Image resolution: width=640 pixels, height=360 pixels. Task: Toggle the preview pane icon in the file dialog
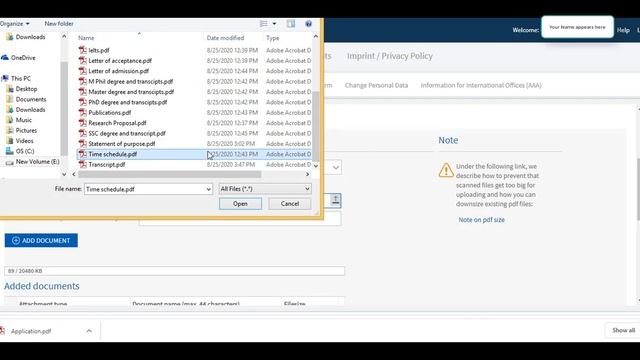[x=291, y=24]
